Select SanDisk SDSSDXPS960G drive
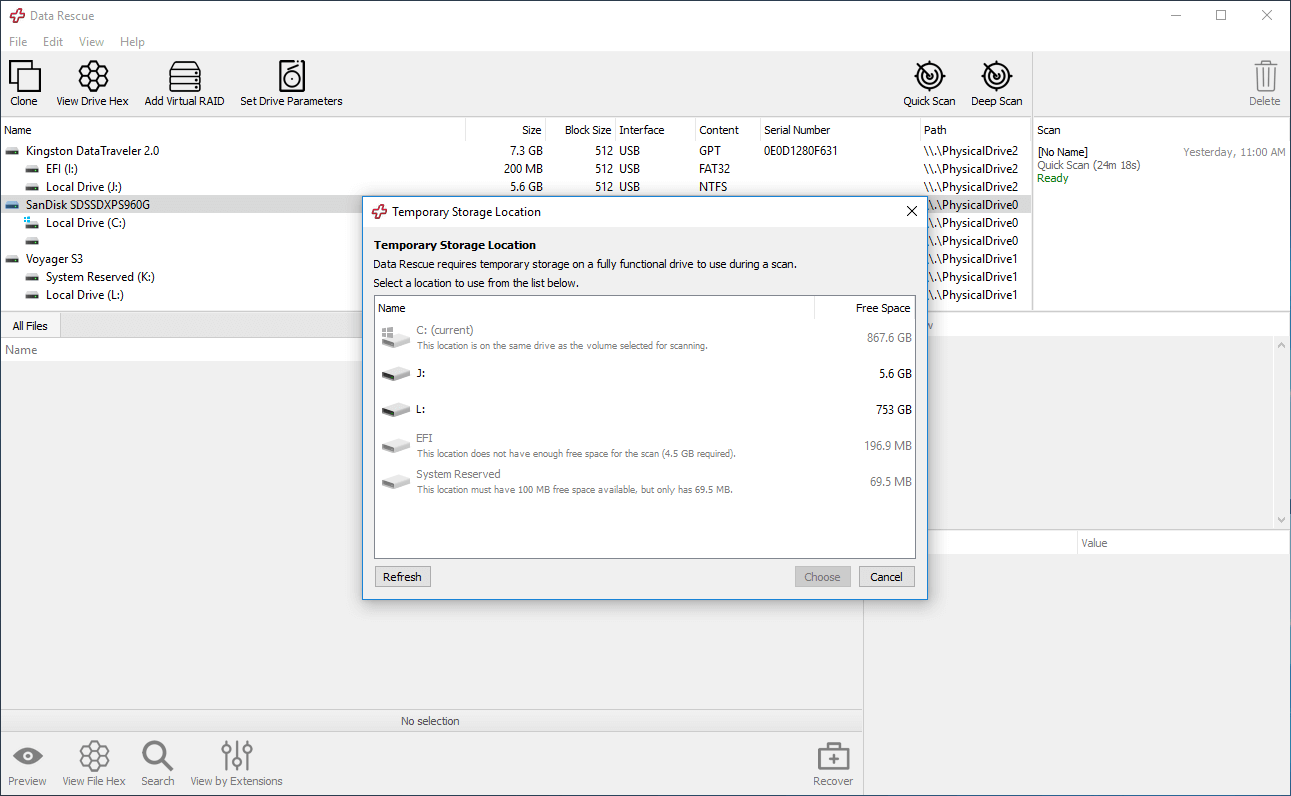Viewport: 1291px width, 796px height. coord(88,205)
